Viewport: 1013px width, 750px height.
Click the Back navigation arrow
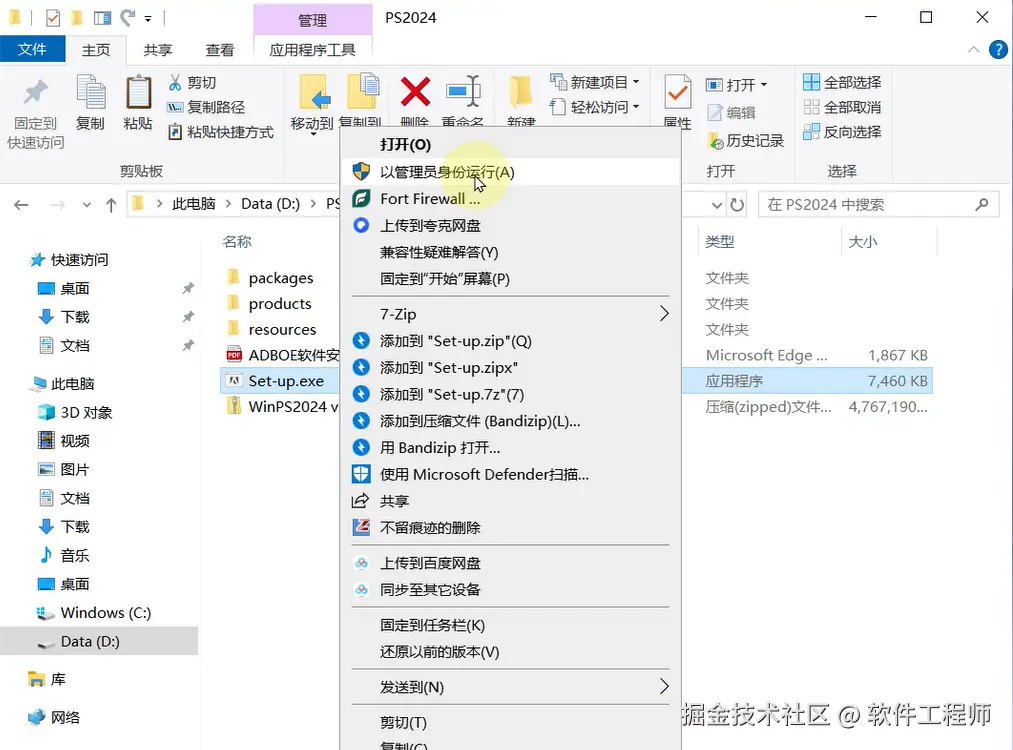(21, 205)
